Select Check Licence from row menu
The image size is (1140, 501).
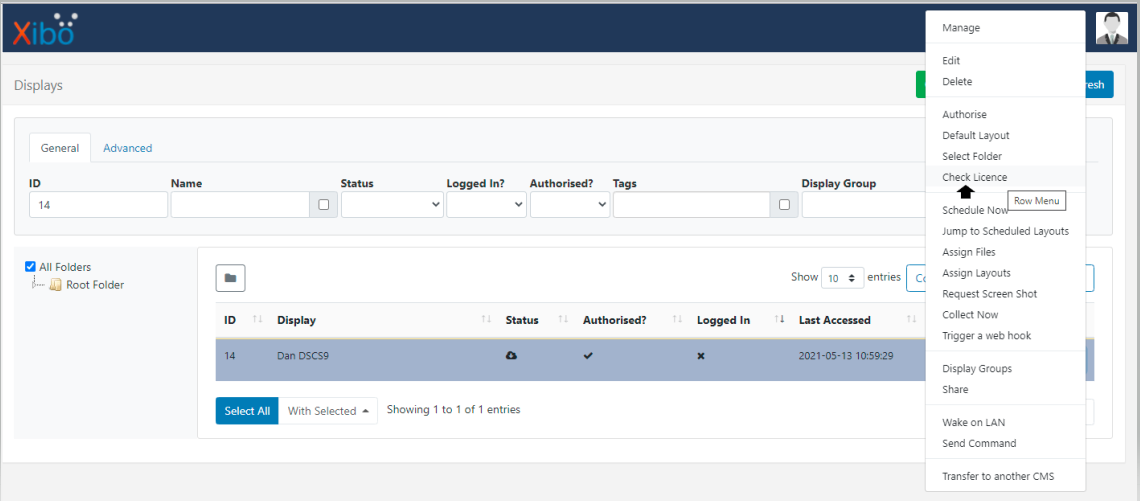[974, 177]
